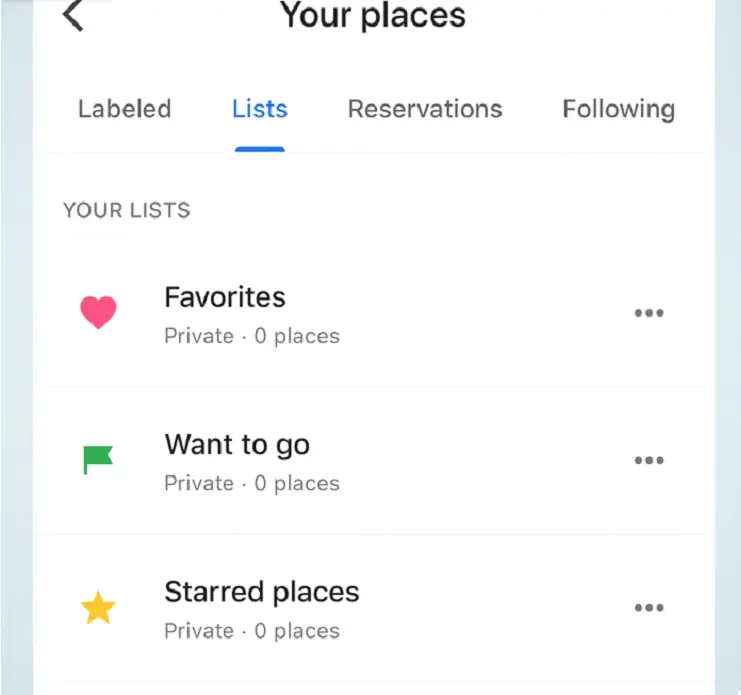Open the Starred places list title
This screenshot has width=741, height=695.
[262, 592]
